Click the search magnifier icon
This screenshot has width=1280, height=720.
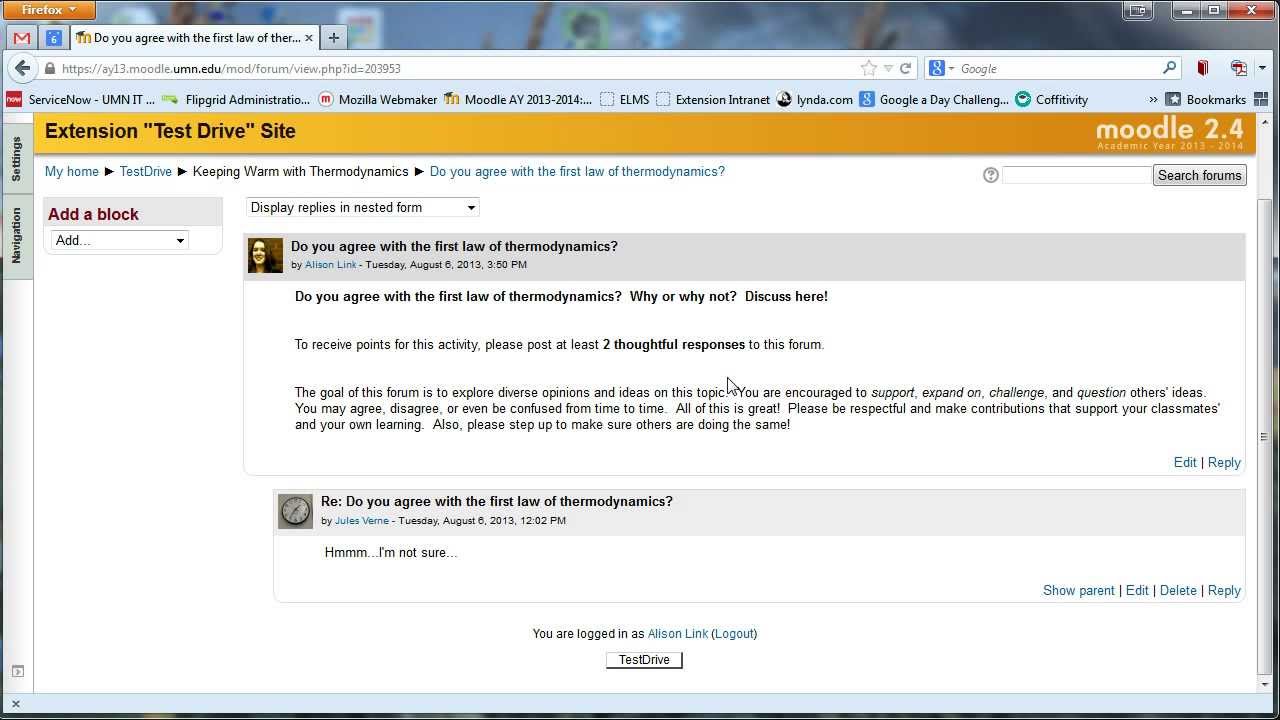pyautogui.click(x=1169, y=68)
